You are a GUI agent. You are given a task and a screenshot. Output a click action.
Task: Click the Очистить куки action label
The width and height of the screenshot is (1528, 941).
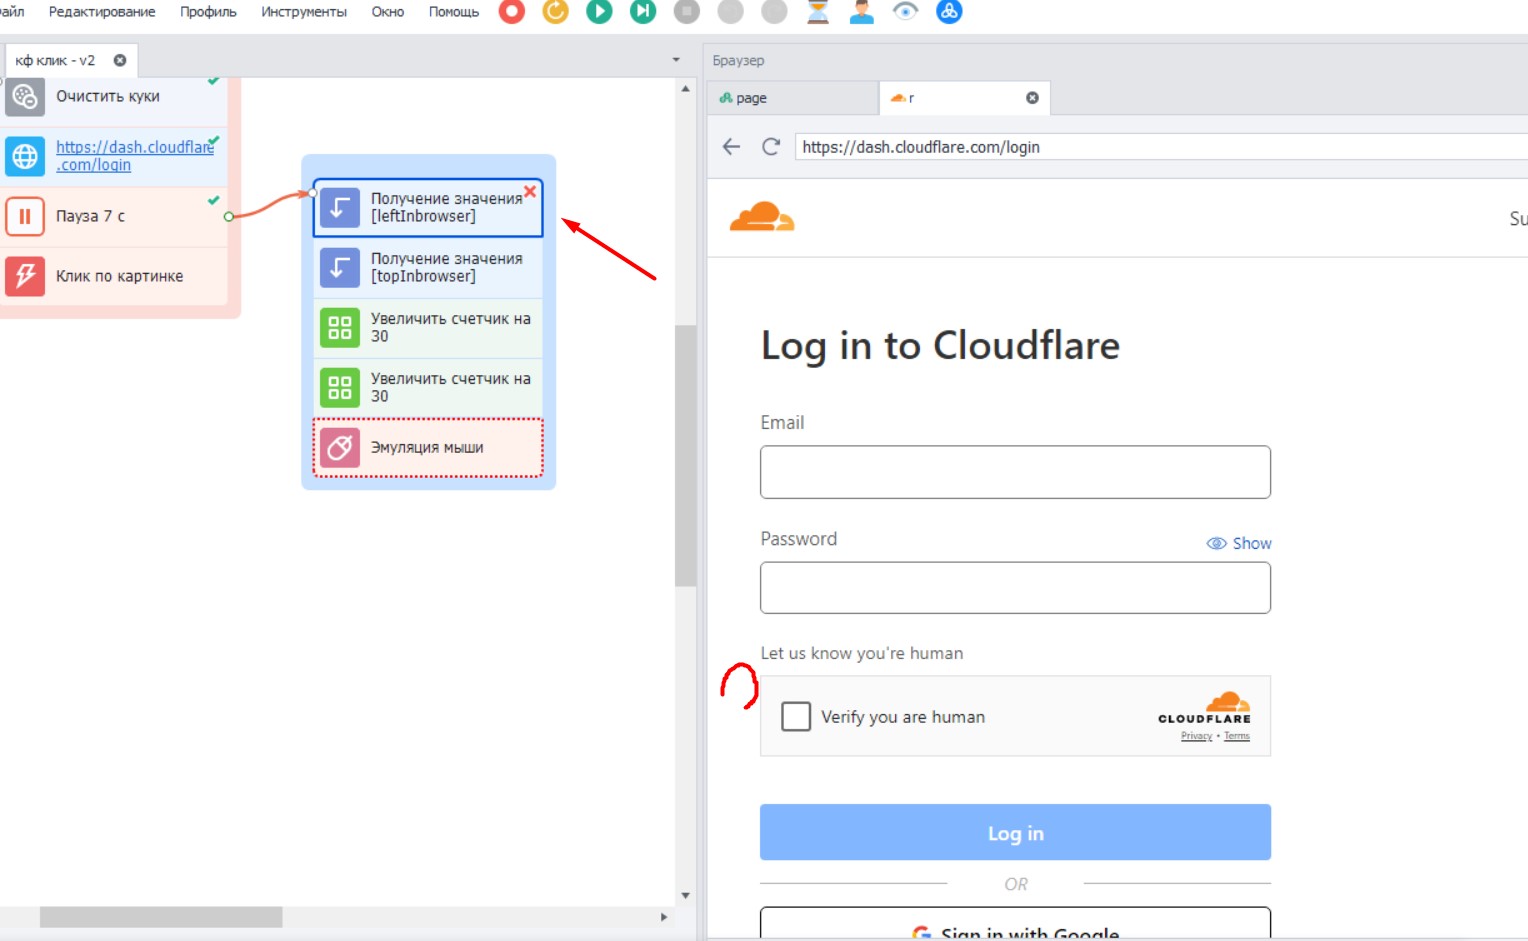click(108, 96)
